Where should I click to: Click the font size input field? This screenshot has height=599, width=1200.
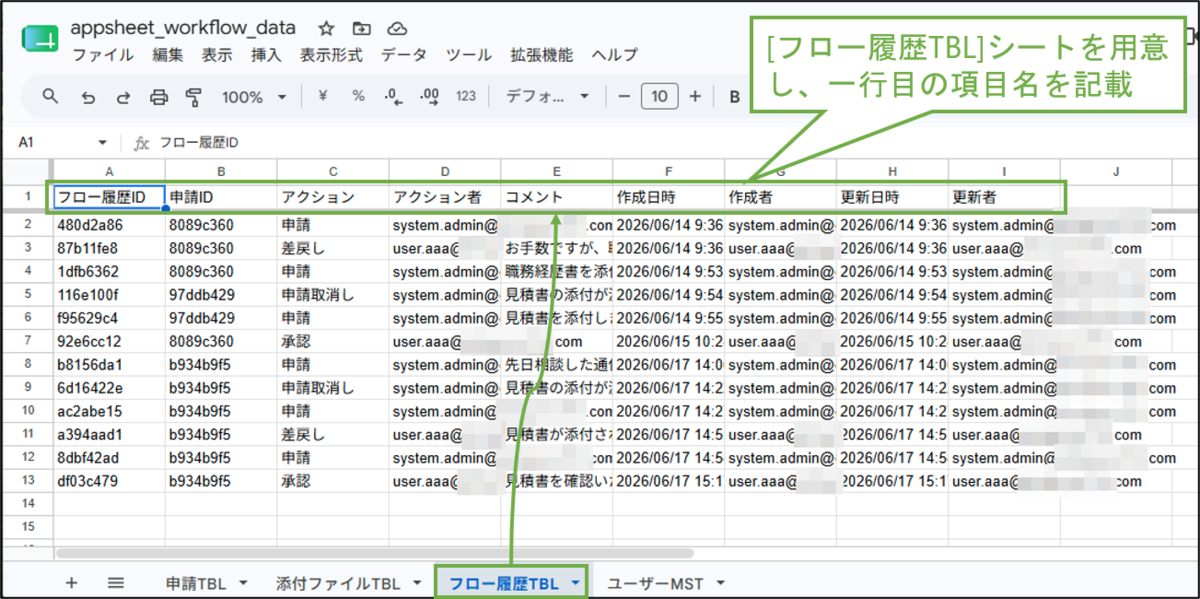[659, 97]
